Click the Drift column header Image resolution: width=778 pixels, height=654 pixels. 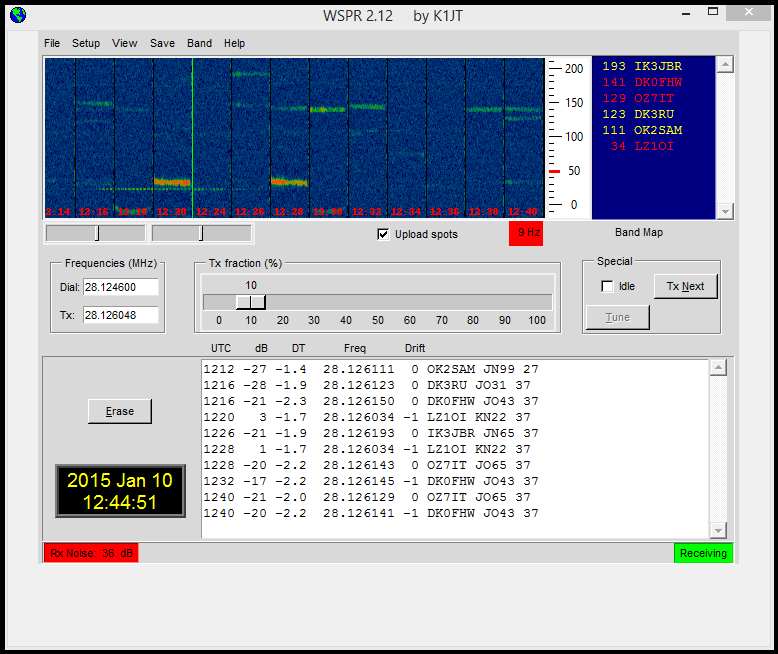click(415, 348)
